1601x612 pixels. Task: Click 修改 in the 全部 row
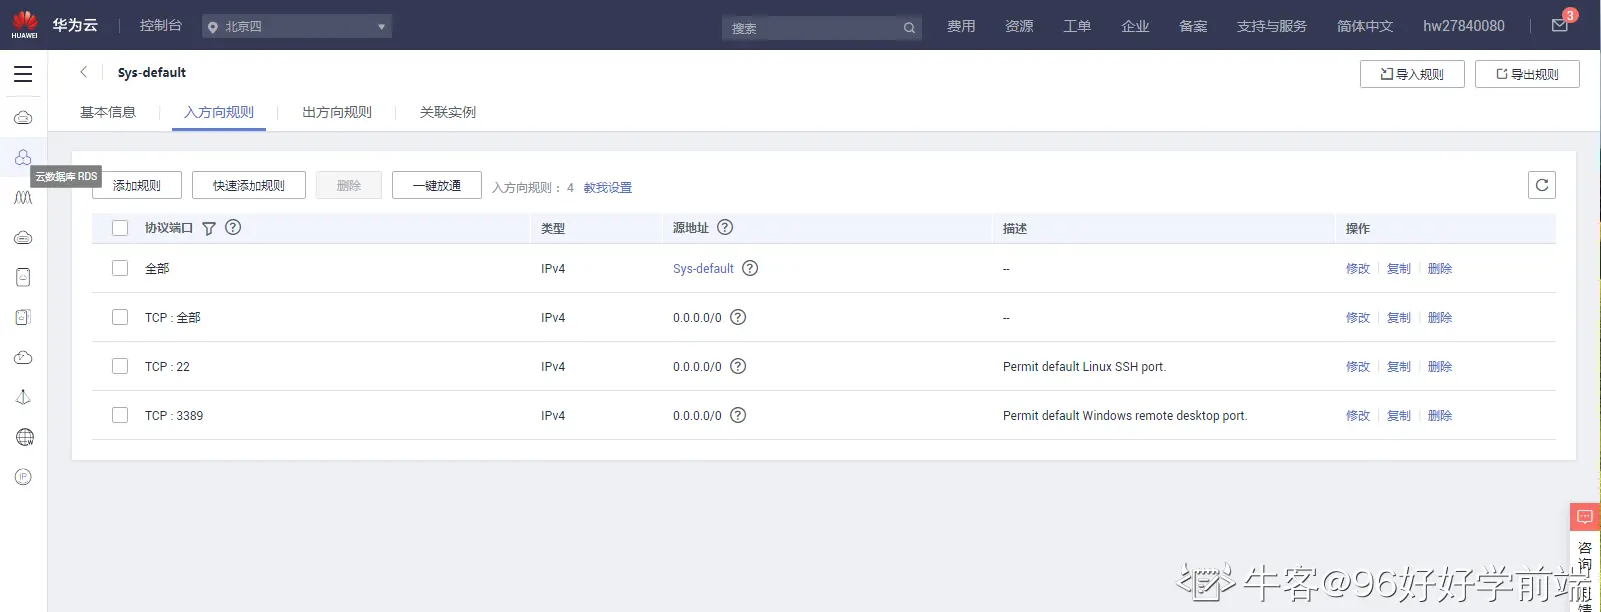click(x=1358, y=269)
